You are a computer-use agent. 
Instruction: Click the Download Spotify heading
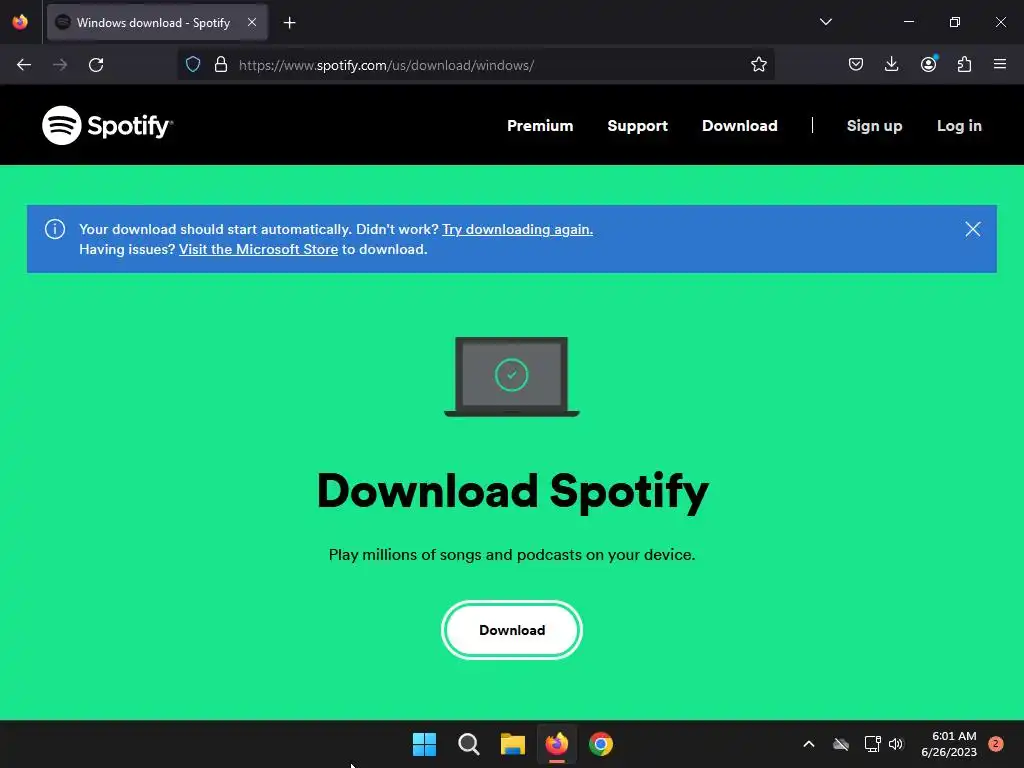[x=513, y=492]
